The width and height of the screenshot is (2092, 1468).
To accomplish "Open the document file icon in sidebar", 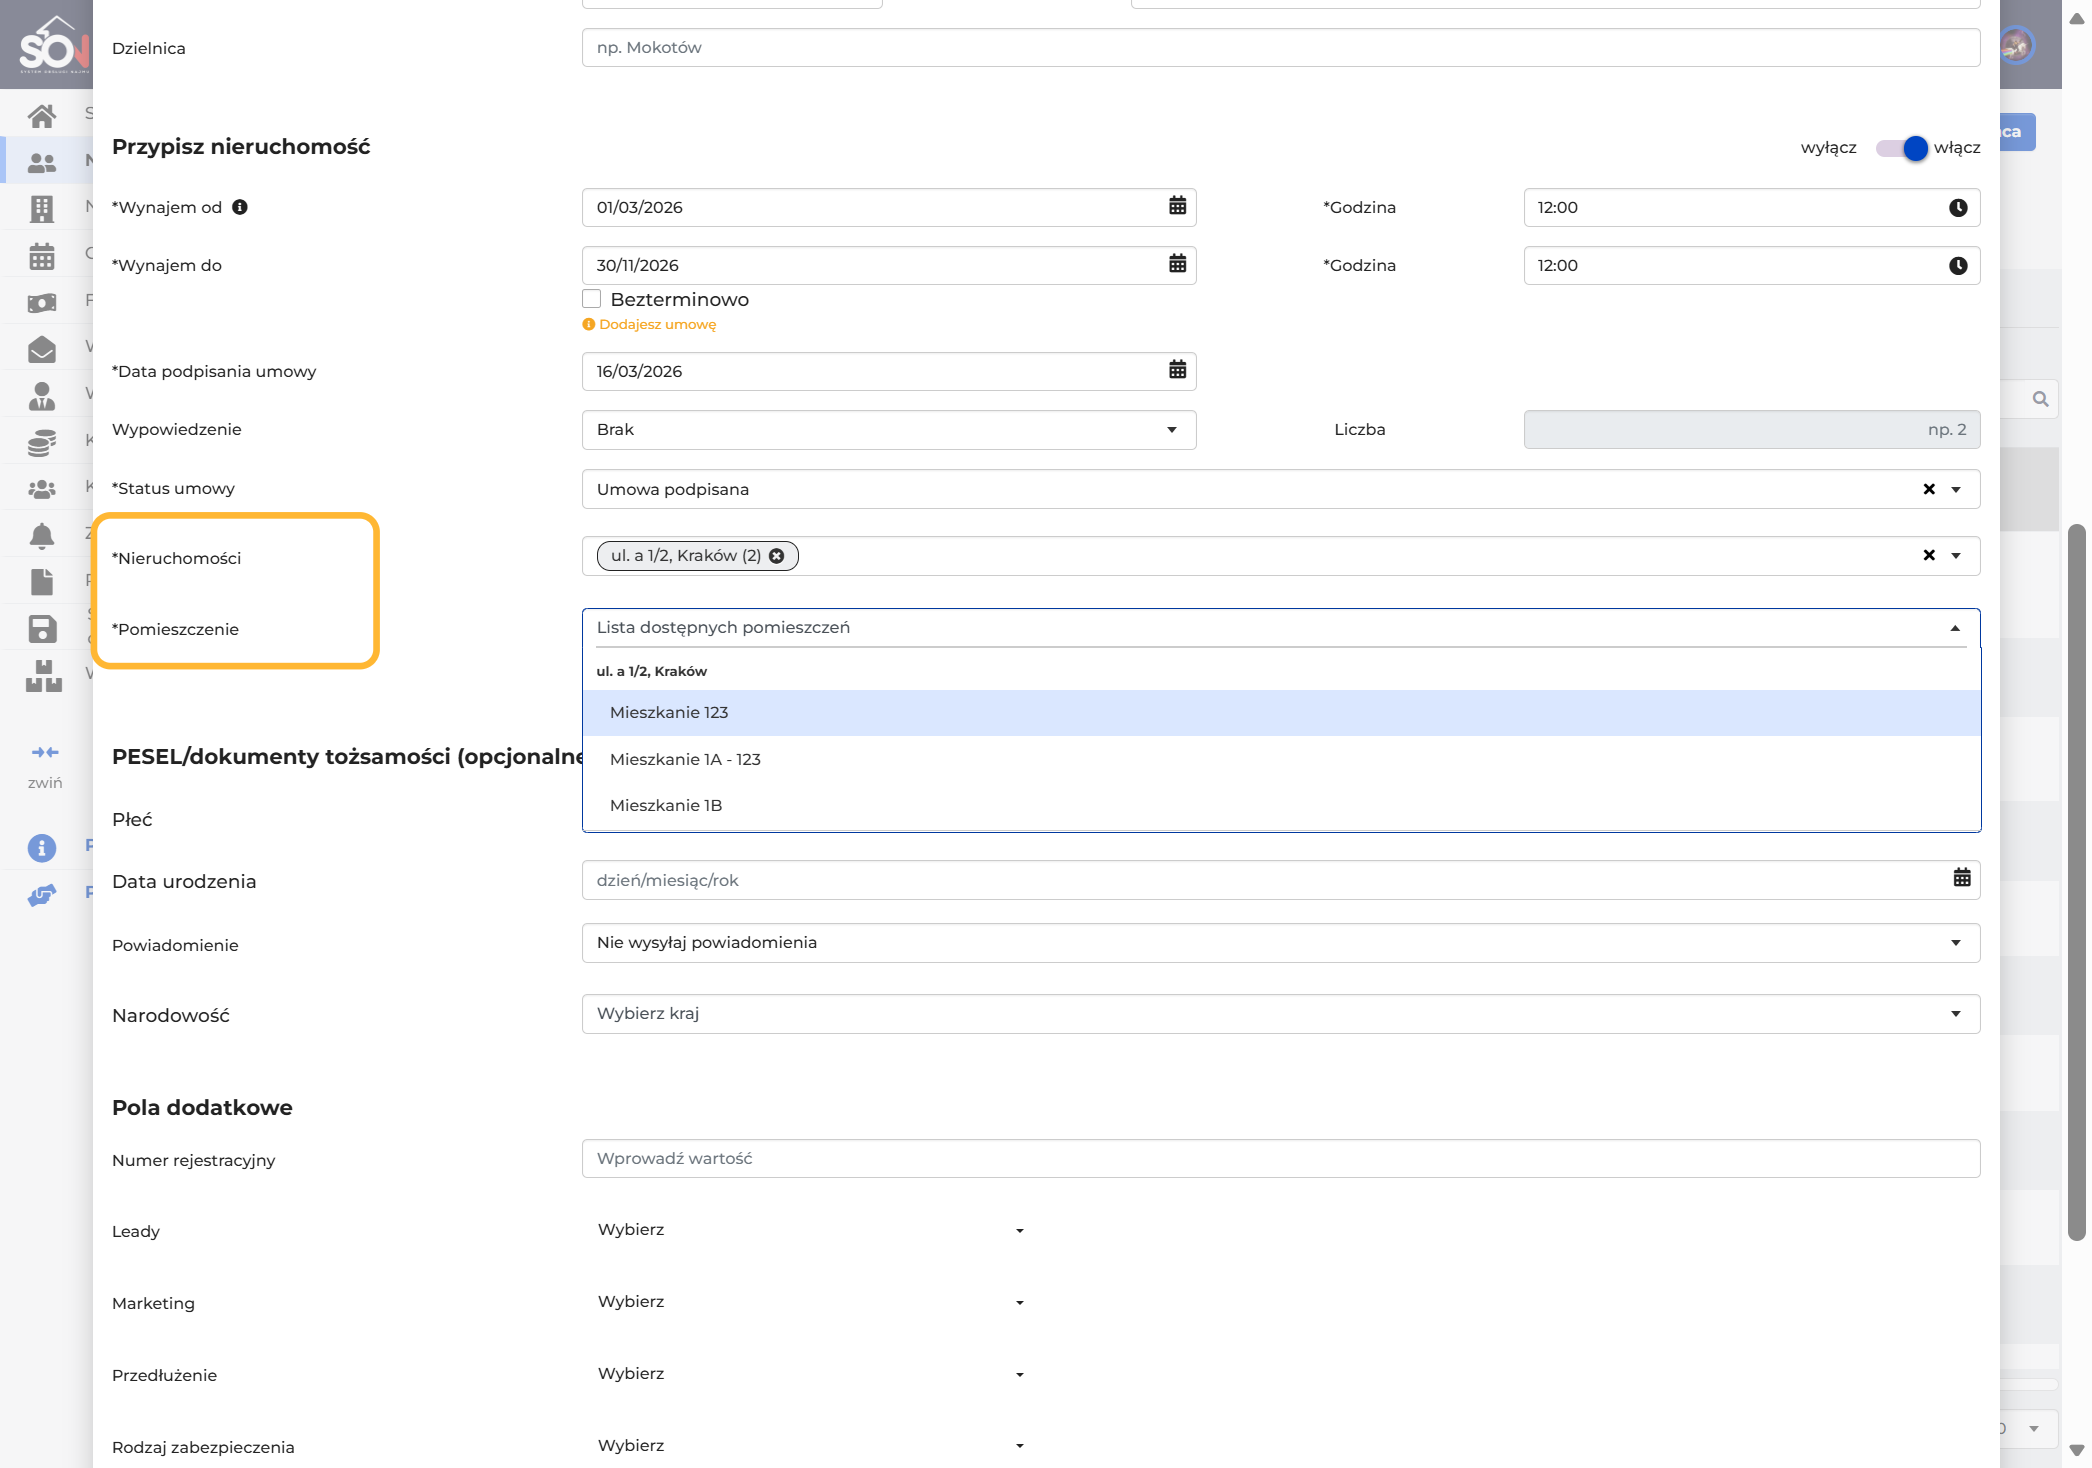I will coord(42,582).
